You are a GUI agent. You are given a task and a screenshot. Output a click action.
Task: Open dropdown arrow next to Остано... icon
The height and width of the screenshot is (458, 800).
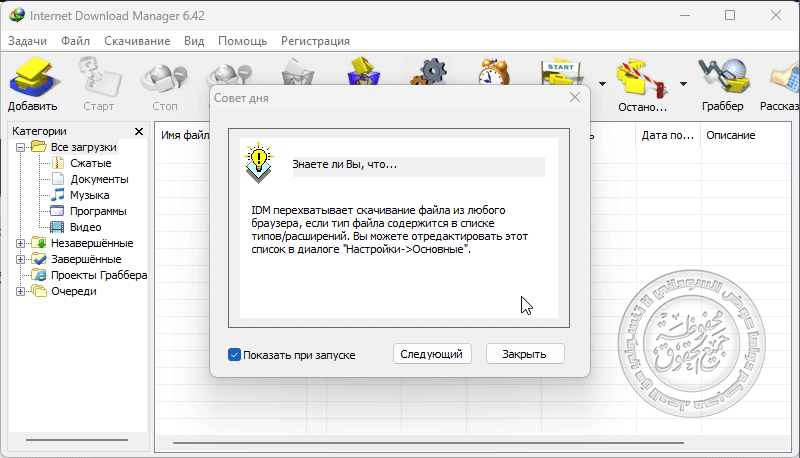pos(683,84)
